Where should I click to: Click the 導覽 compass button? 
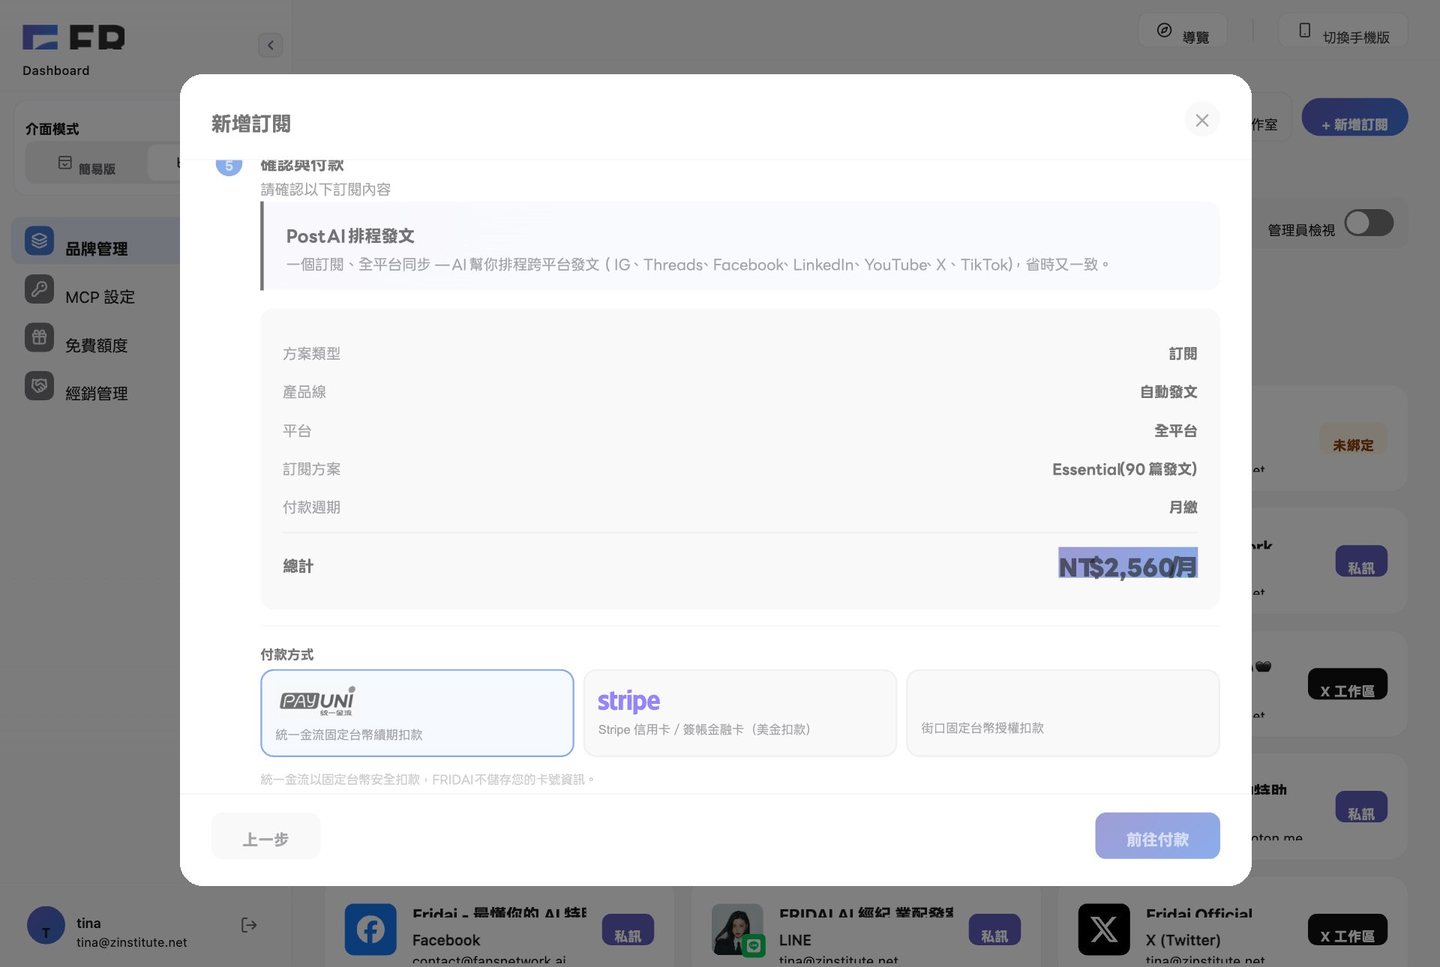(x=1183, y=31)
